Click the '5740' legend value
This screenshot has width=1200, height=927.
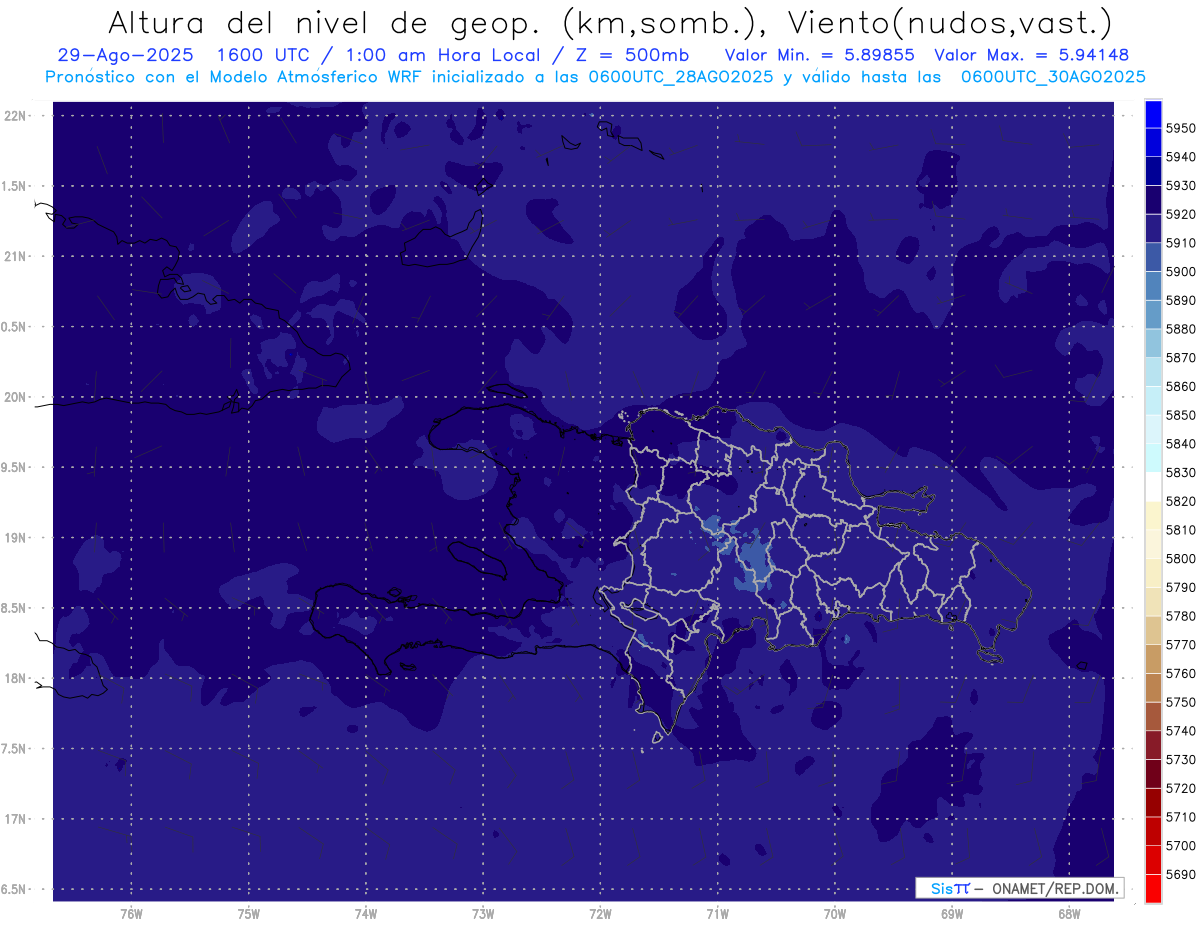[1180, 731]
